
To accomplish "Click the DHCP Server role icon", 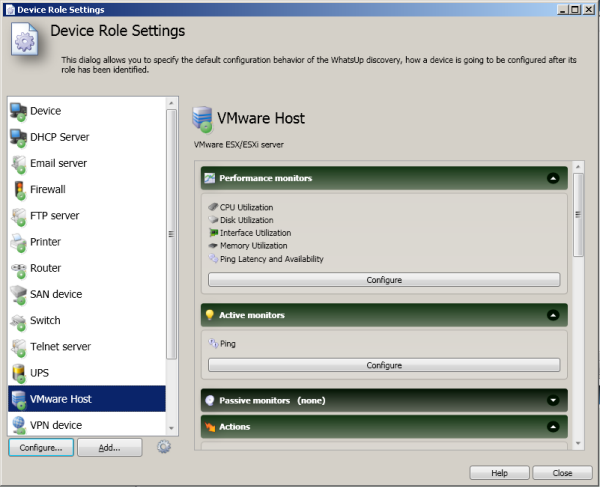I will [19, 137].
